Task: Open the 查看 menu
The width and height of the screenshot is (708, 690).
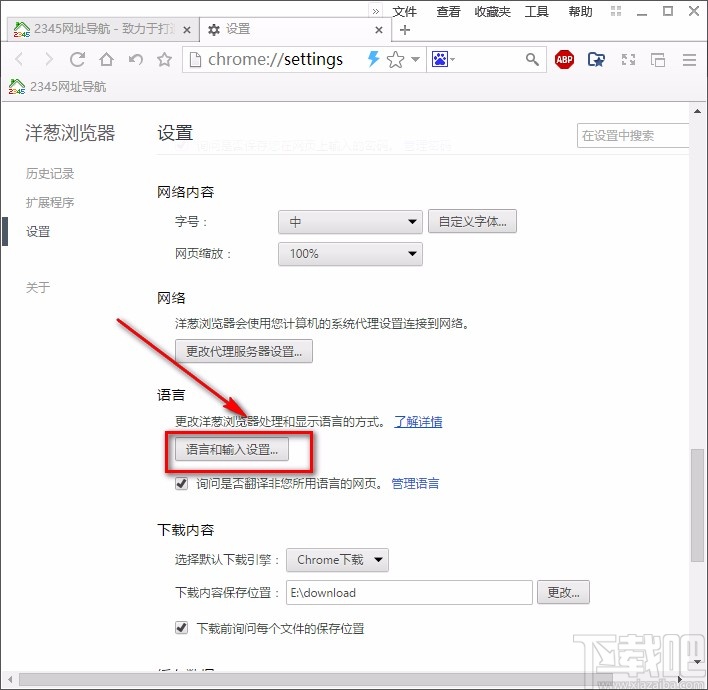Action: coord(448,11)
